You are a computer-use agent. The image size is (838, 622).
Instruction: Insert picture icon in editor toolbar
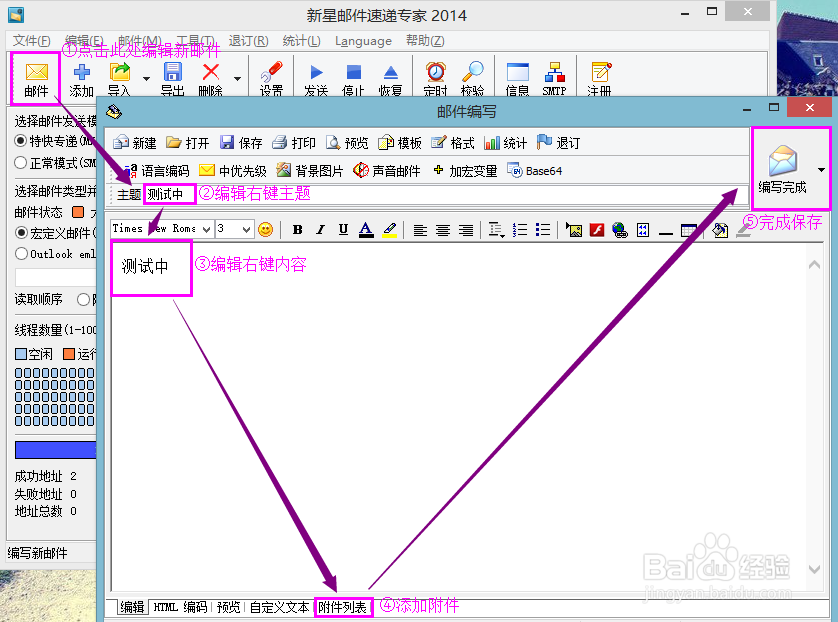(574, 230)
